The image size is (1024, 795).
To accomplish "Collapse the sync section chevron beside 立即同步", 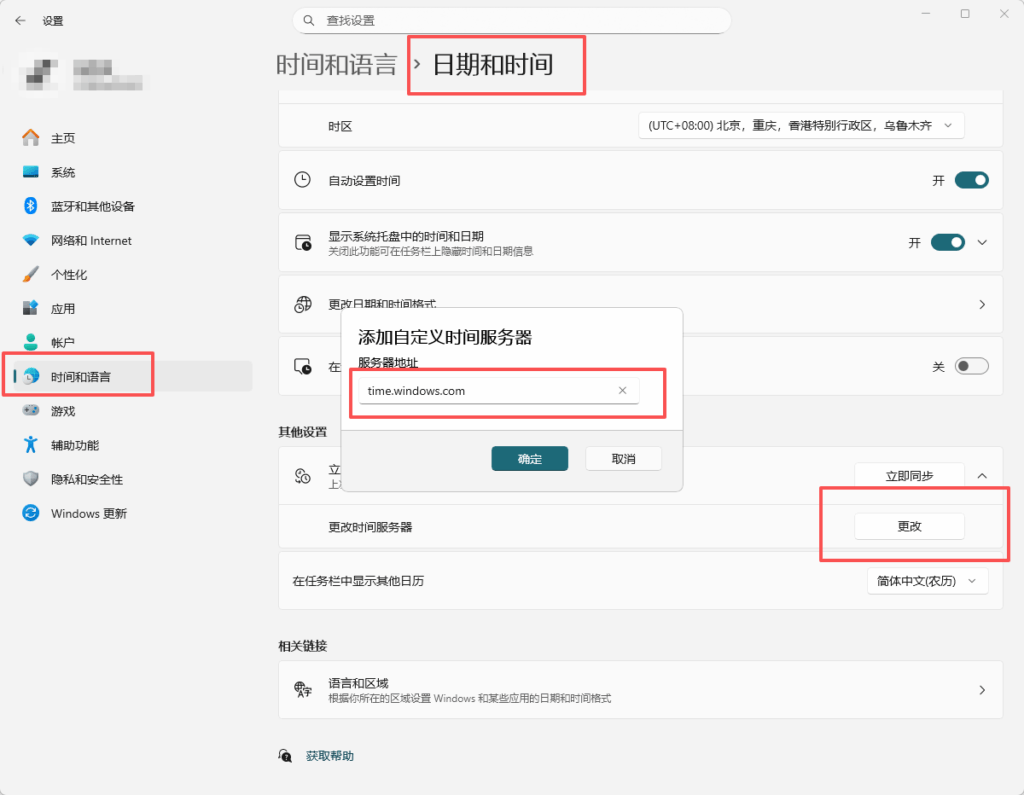I will coord(982,476).
